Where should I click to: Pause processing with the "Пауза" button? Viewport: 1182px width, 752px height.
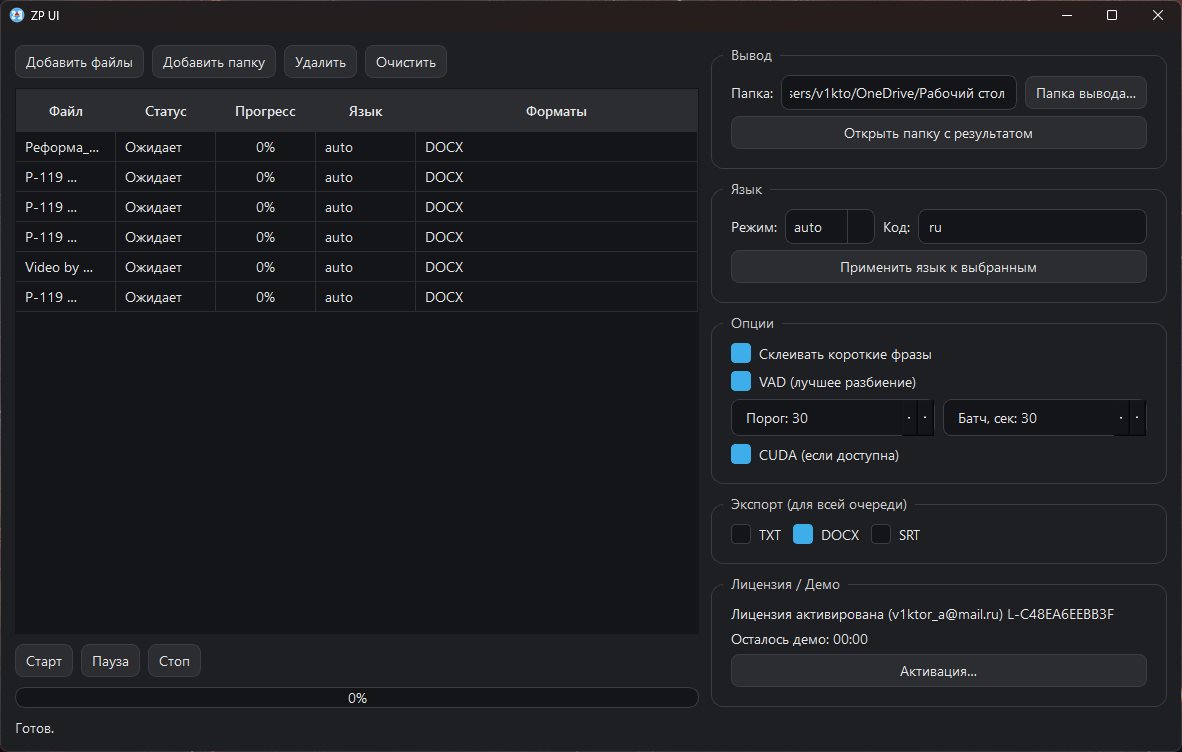coord(110,662)
